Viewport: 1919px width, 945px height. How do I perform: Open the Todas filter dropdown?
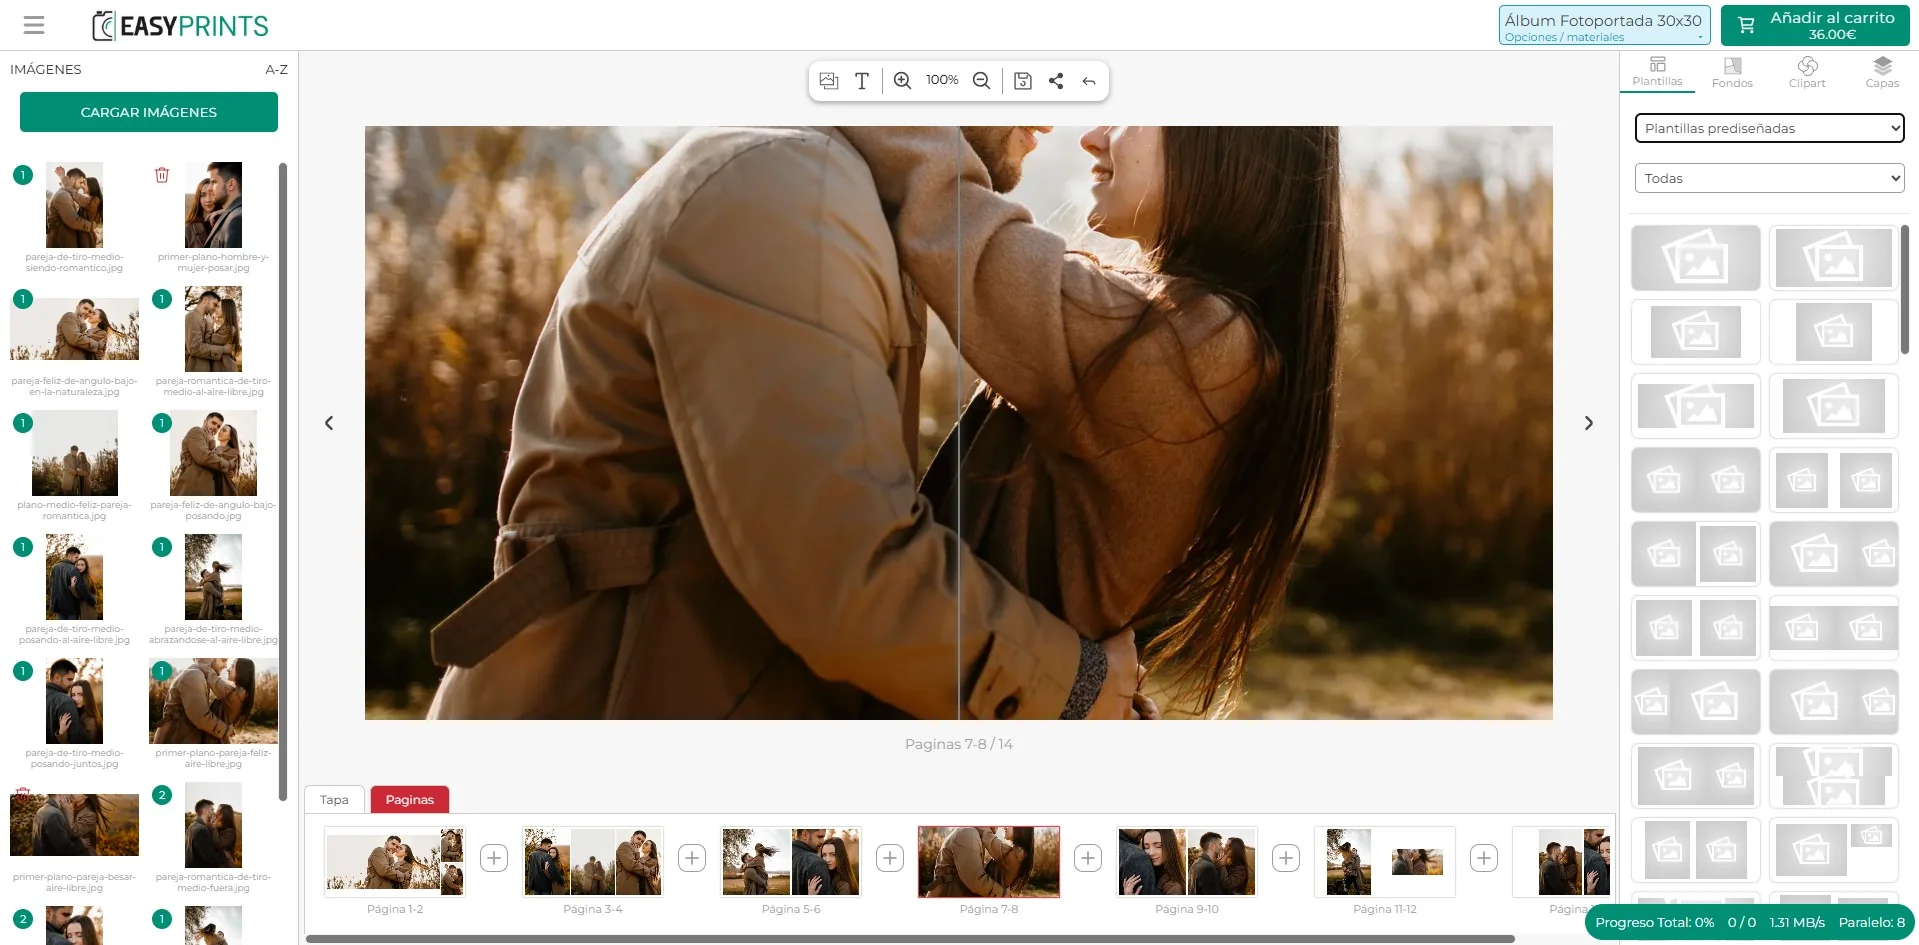pos(1769,178)
